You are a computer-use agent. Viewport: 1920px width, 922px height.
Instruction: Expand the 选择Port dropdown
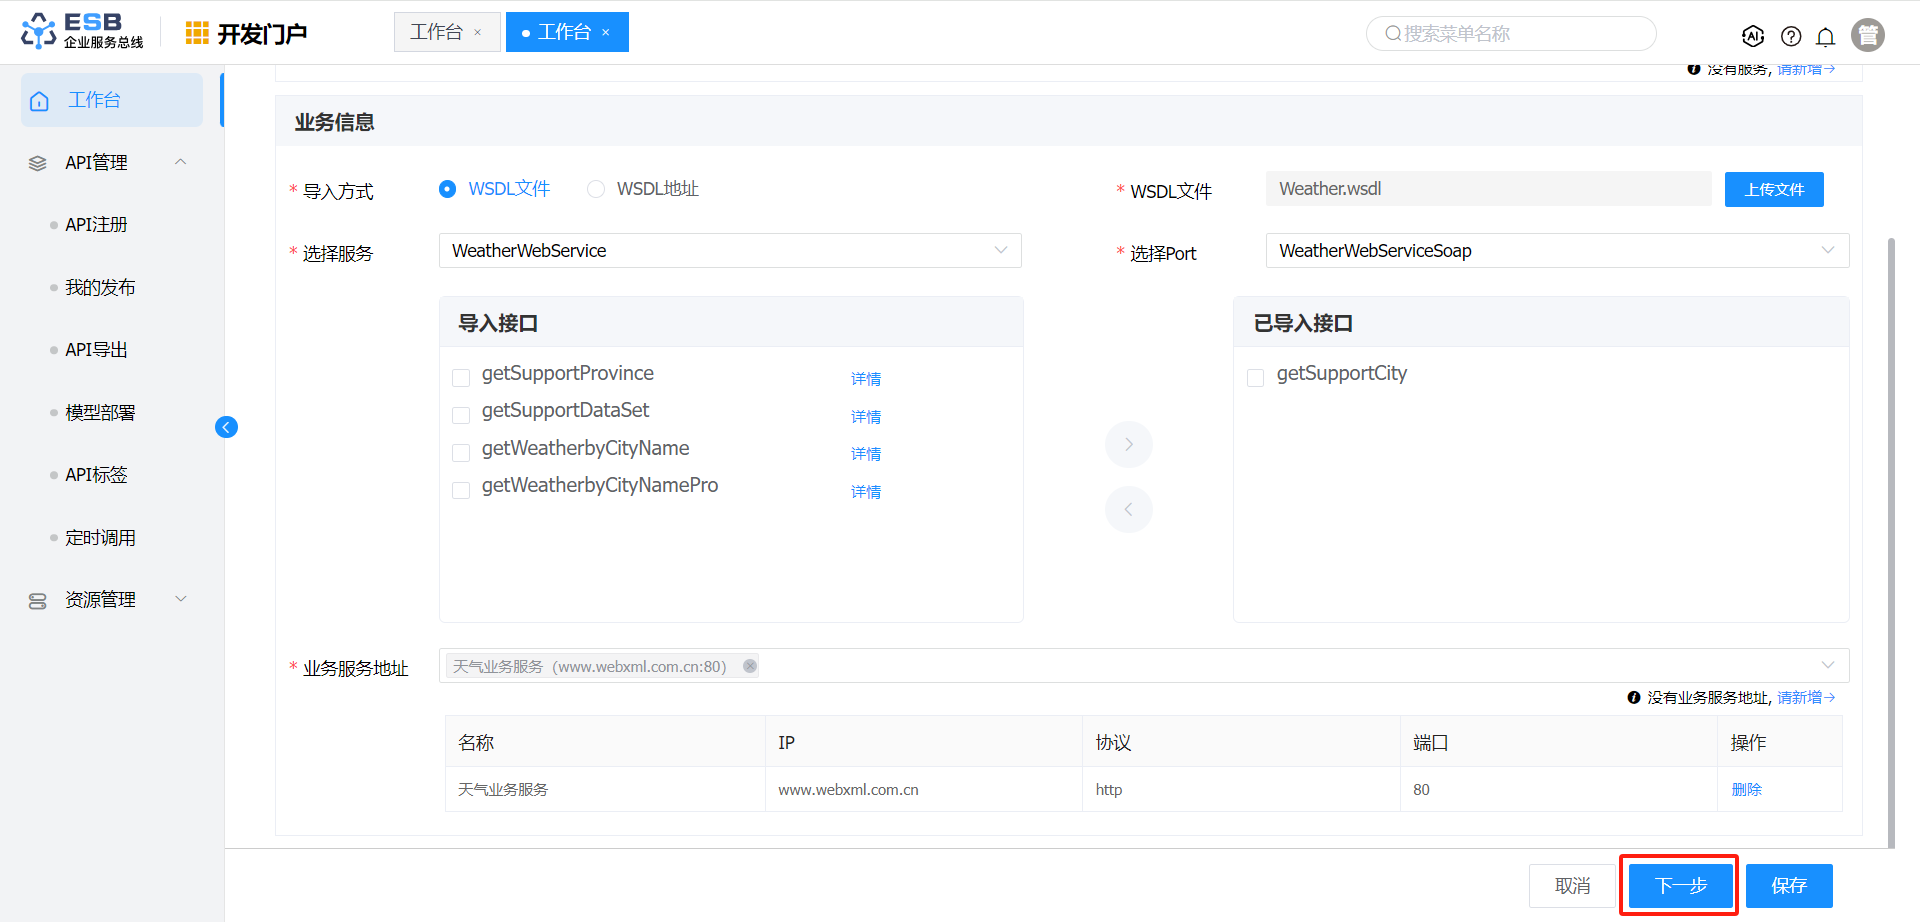tap(1556, 251)
